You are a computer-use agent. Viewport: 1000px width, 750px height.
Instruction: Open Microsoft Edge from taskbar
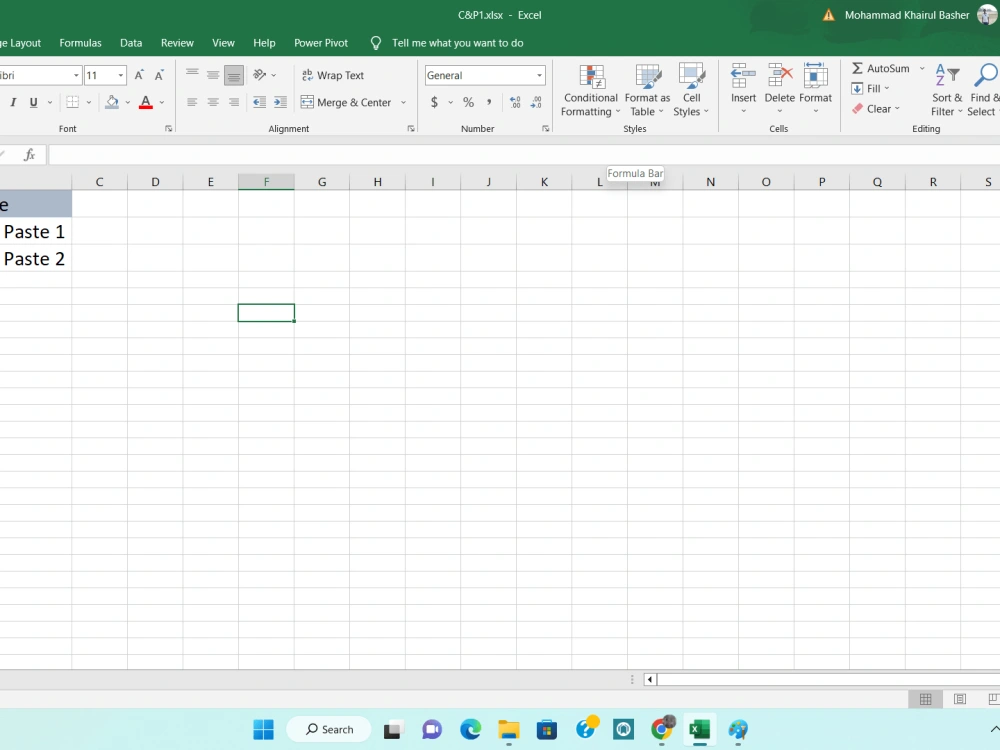pyautogui.click(x=471, y=729)
